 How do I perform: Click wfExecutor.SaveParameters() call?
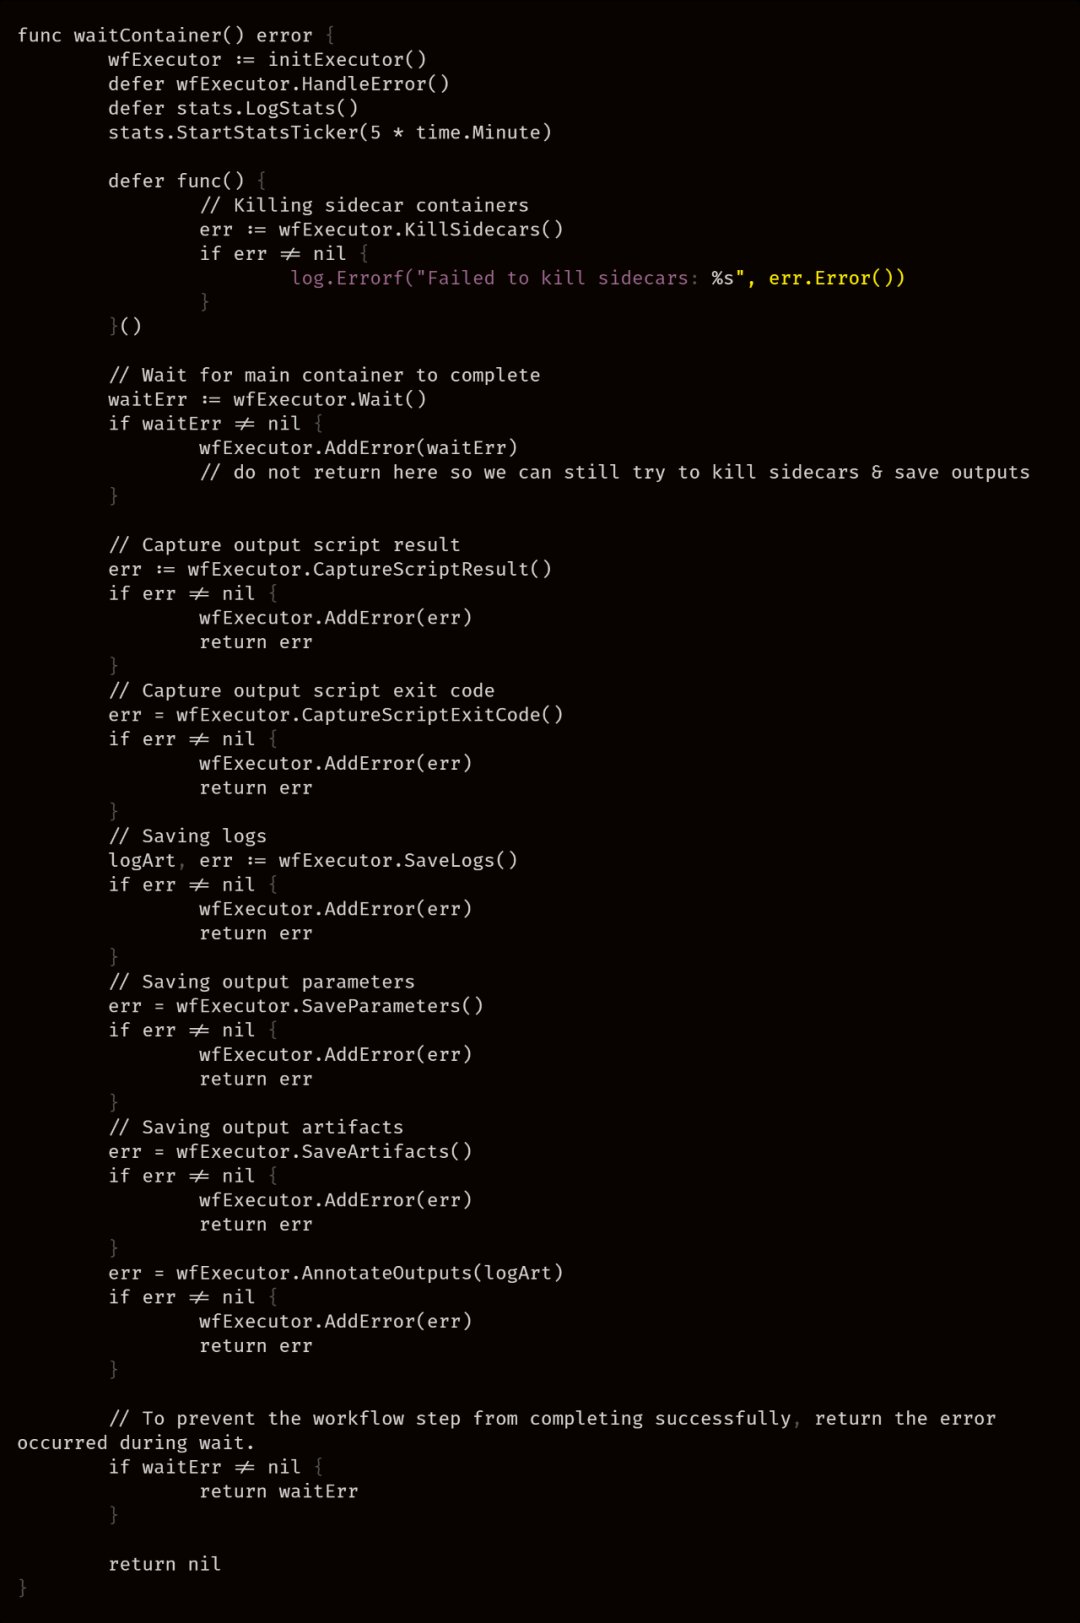coord(330,1006)
